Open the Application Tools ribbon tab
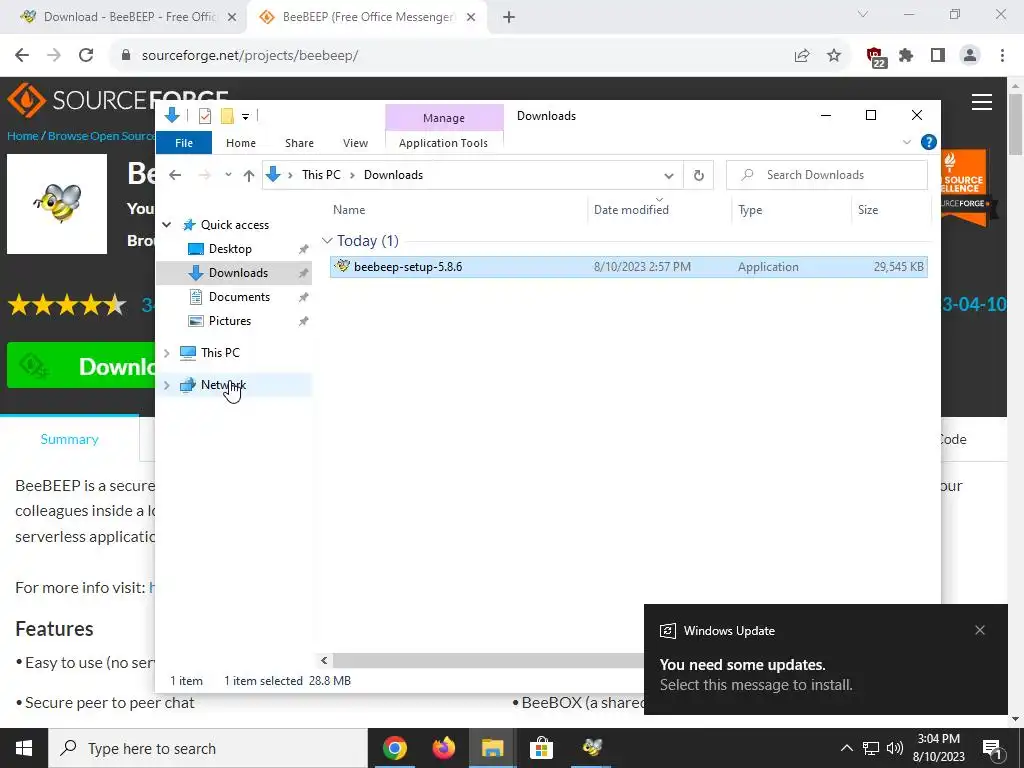 click(443, 143)
